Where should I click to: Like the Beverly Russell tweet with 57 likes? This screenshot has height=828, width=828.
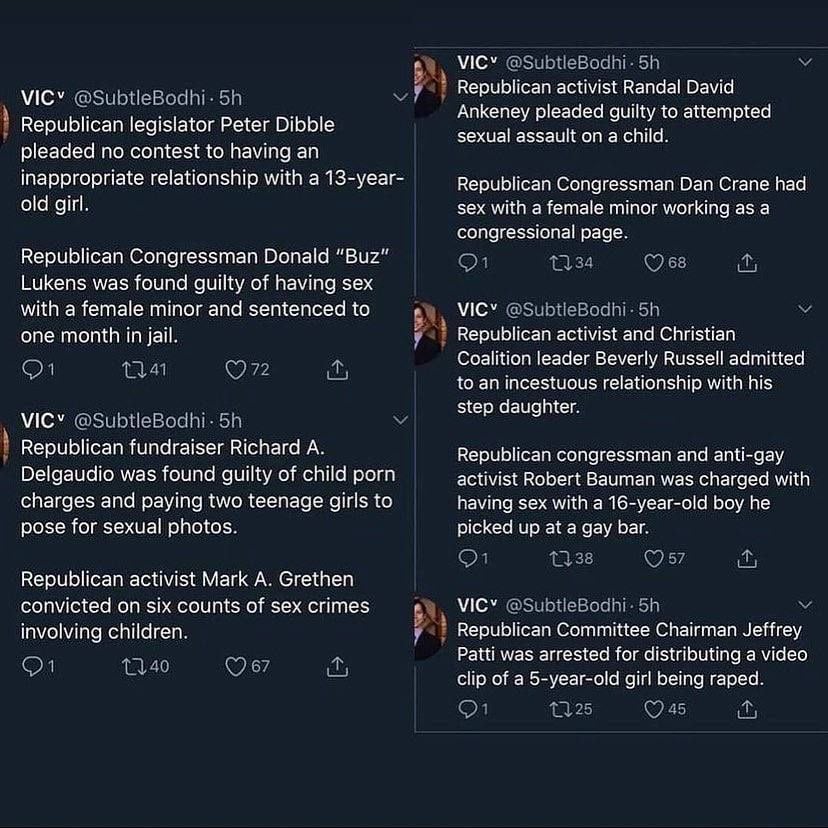(654, 558)
